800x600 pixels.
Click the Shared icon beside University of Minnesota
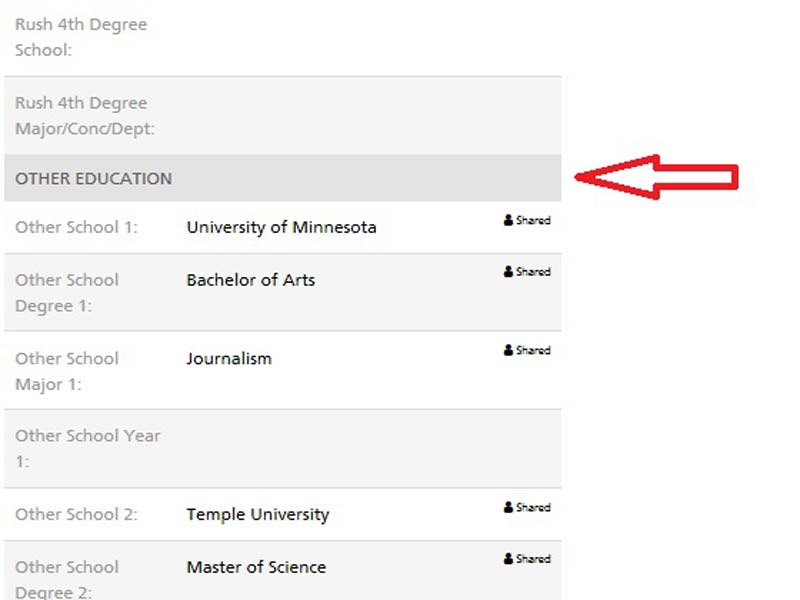(x=527, y=220)
